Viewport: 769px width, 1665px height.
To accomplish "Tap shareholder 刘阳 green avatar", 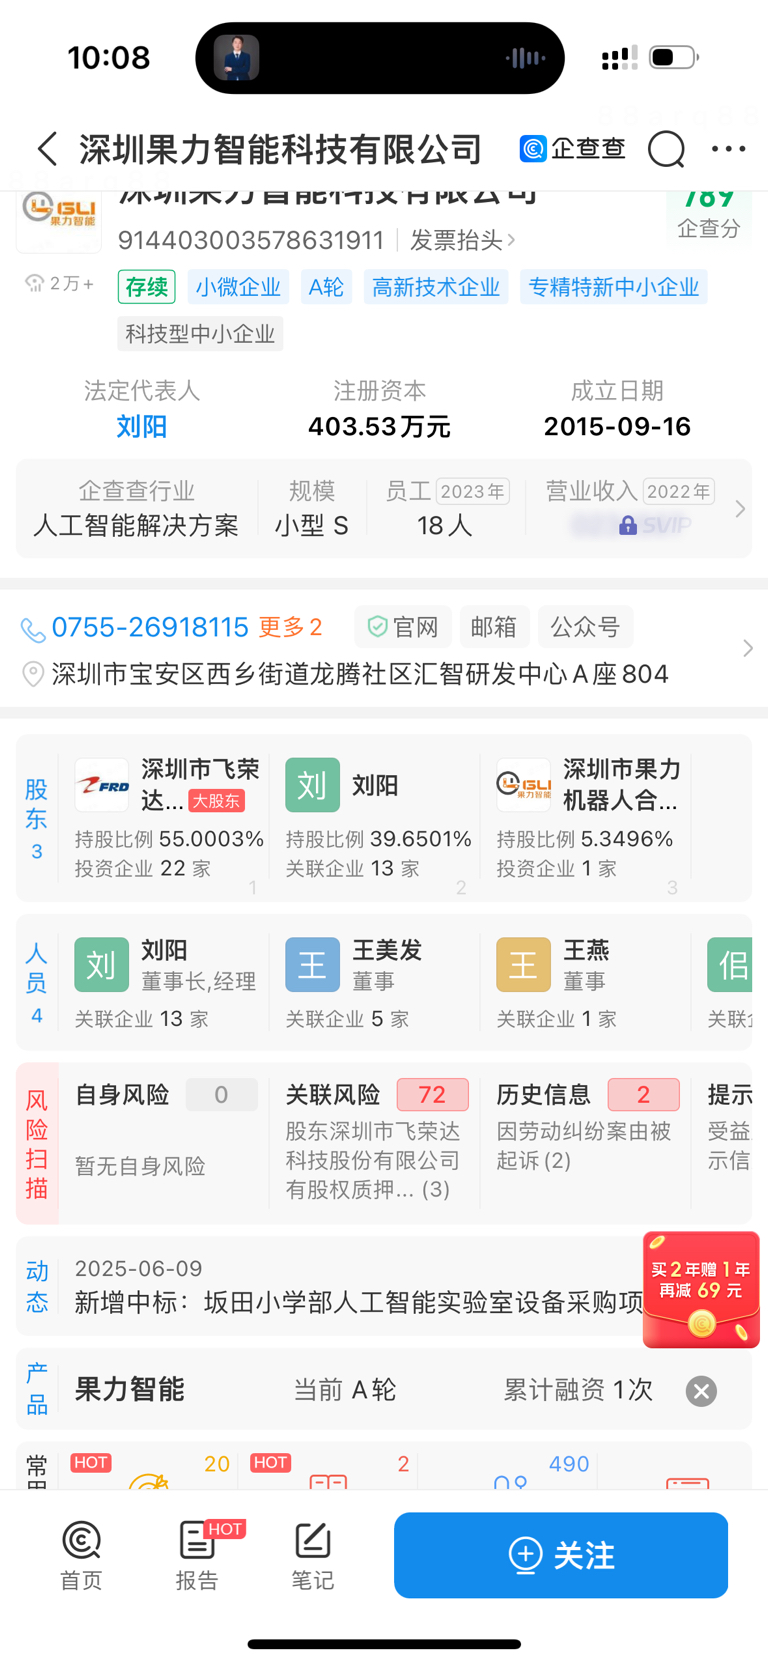I will 313,785.
